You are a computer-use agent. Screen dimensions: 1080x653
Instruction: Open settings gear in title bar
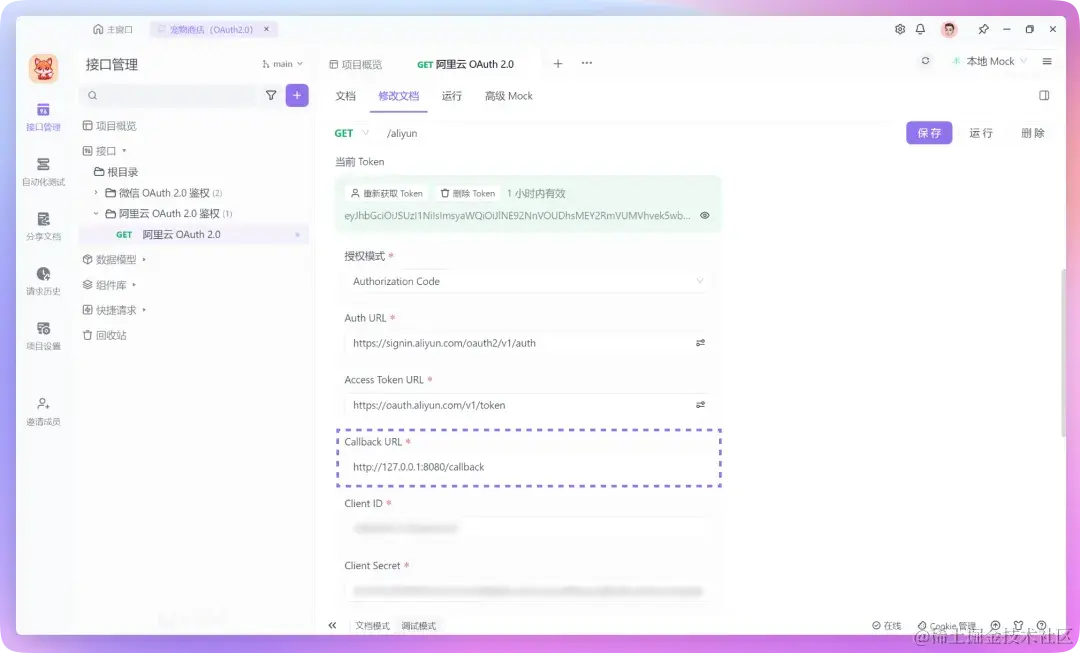pyautogui.click(x=900, y=29)
